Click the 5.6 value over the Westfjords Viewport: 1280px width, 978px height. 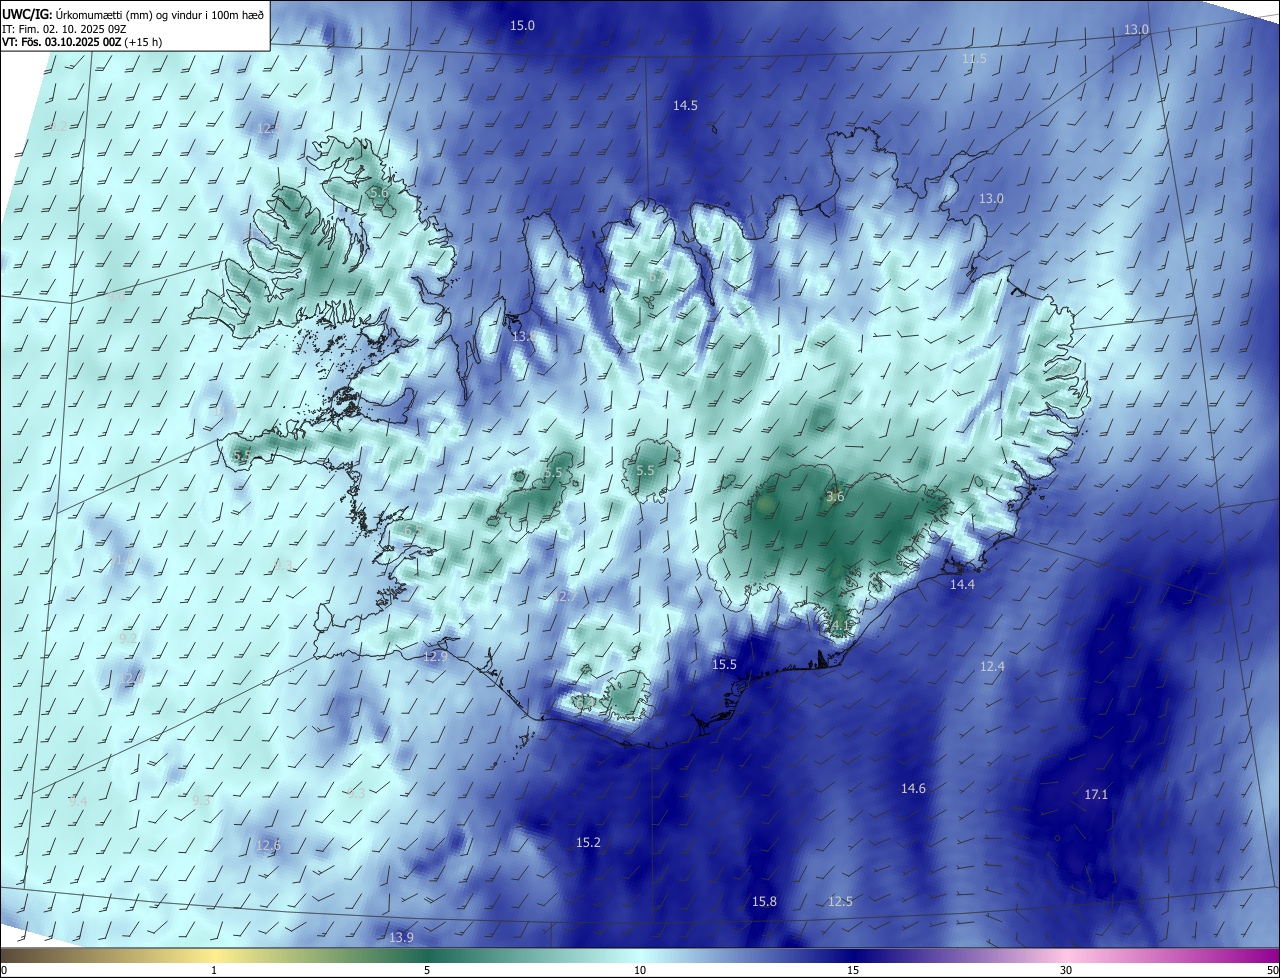click(378, 193)
